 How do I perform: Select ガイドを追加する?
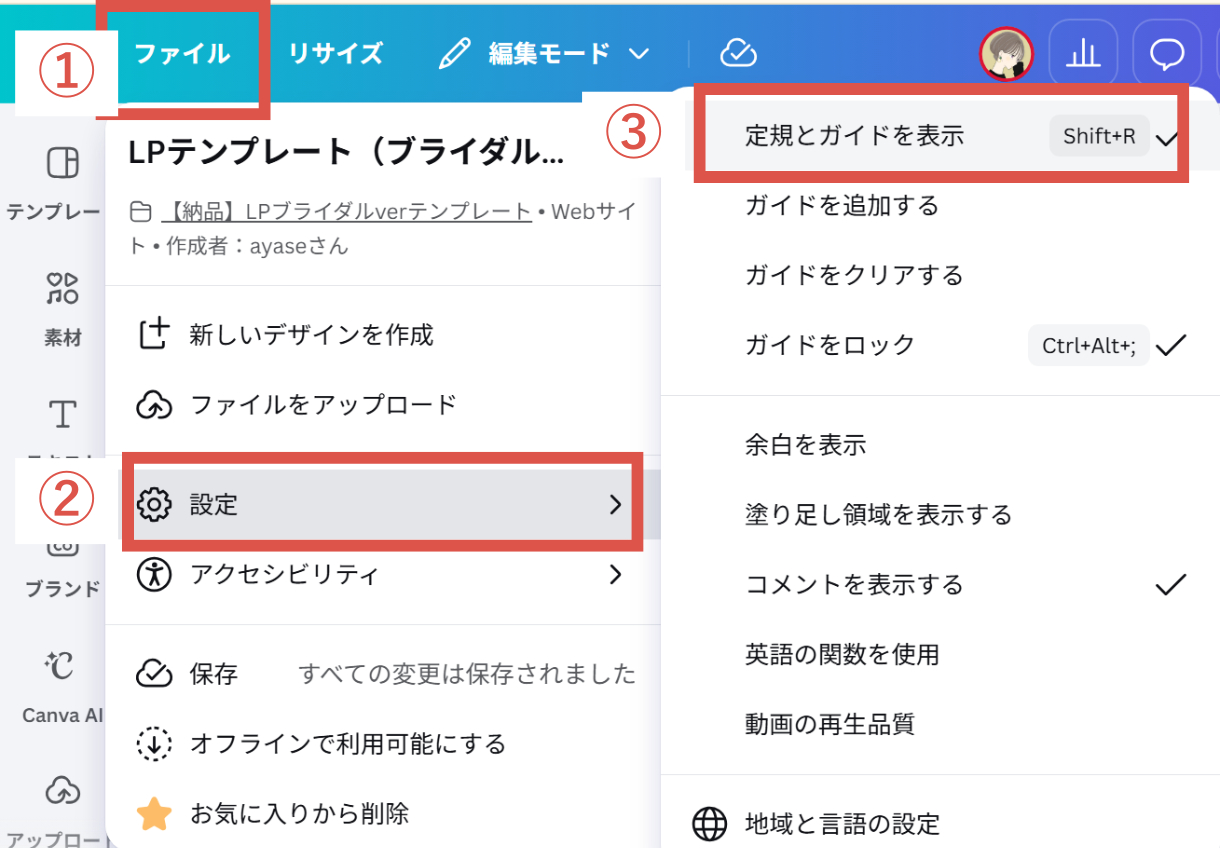(940, 206)
